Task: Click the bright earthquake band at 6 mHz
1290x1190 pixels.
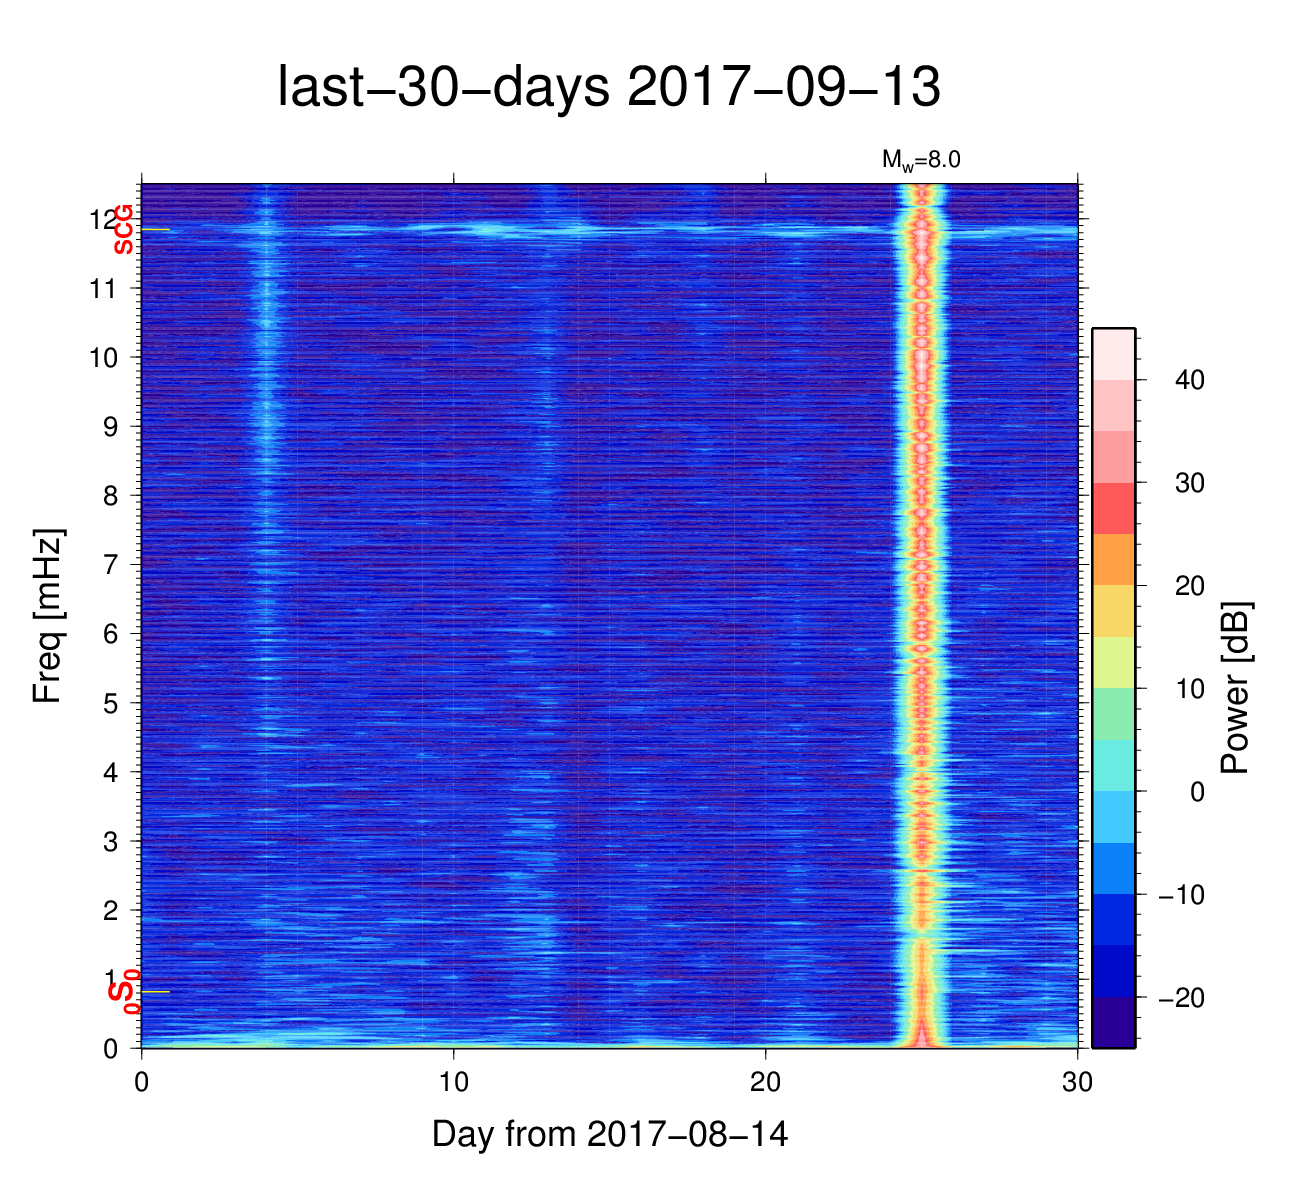Action: [921, 634]
